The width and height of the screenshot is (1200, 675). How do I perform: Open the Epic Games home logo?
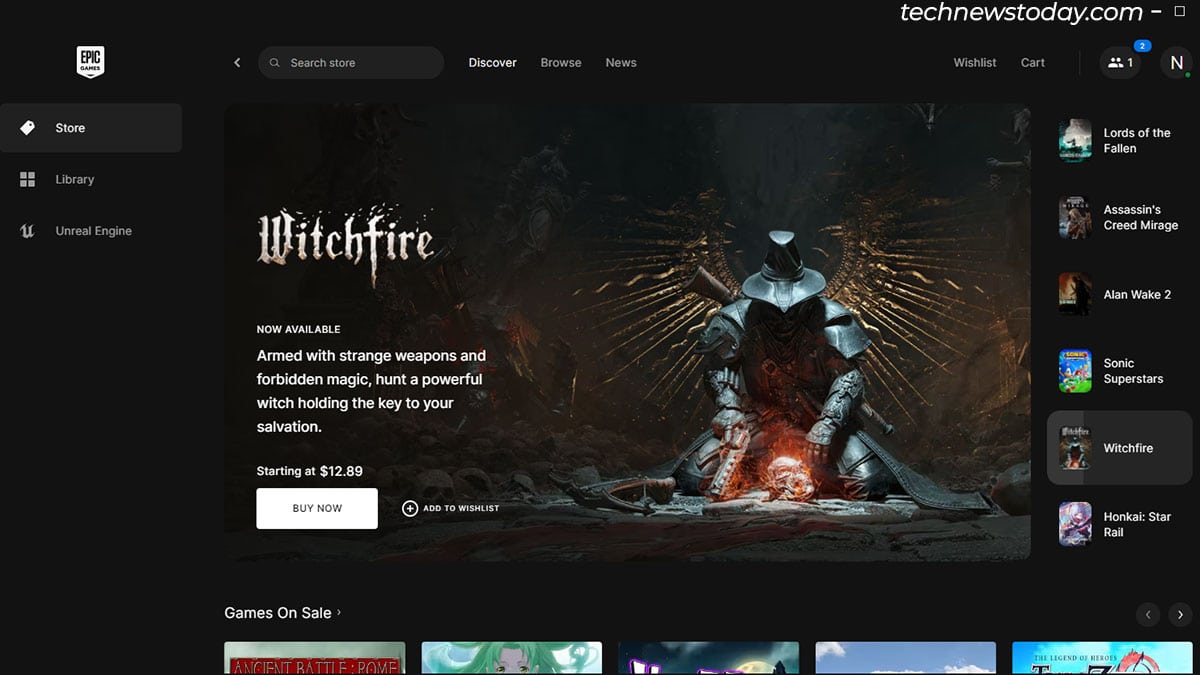pos(90,62)
